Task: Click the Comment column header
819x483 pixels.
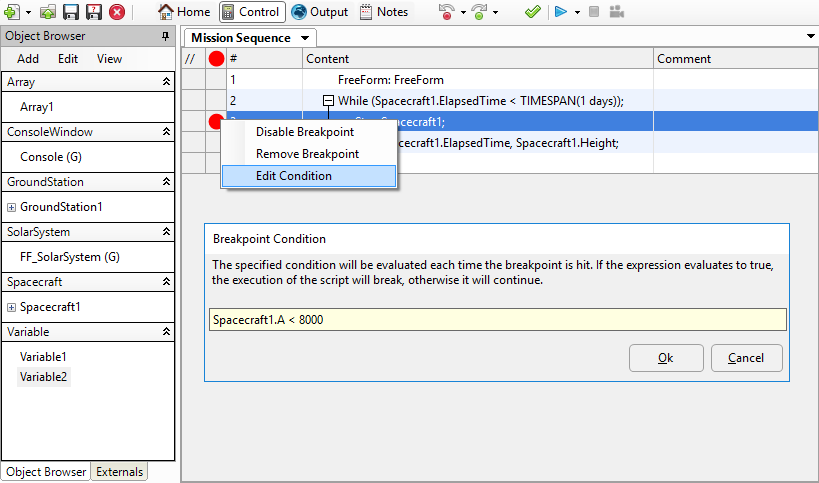Action: click(736, 58)
